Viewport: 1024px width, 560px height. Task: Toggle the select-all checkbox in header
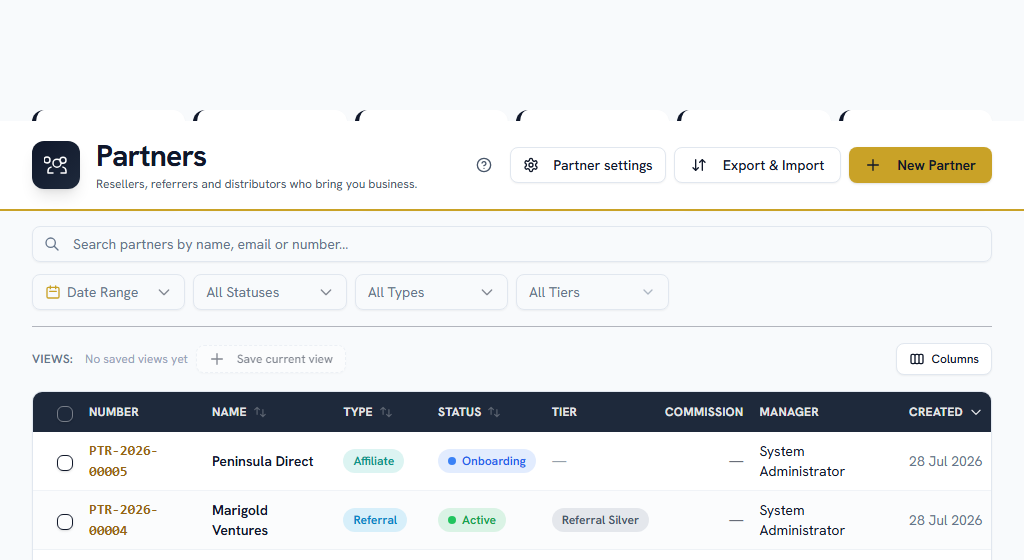[65, 413]
